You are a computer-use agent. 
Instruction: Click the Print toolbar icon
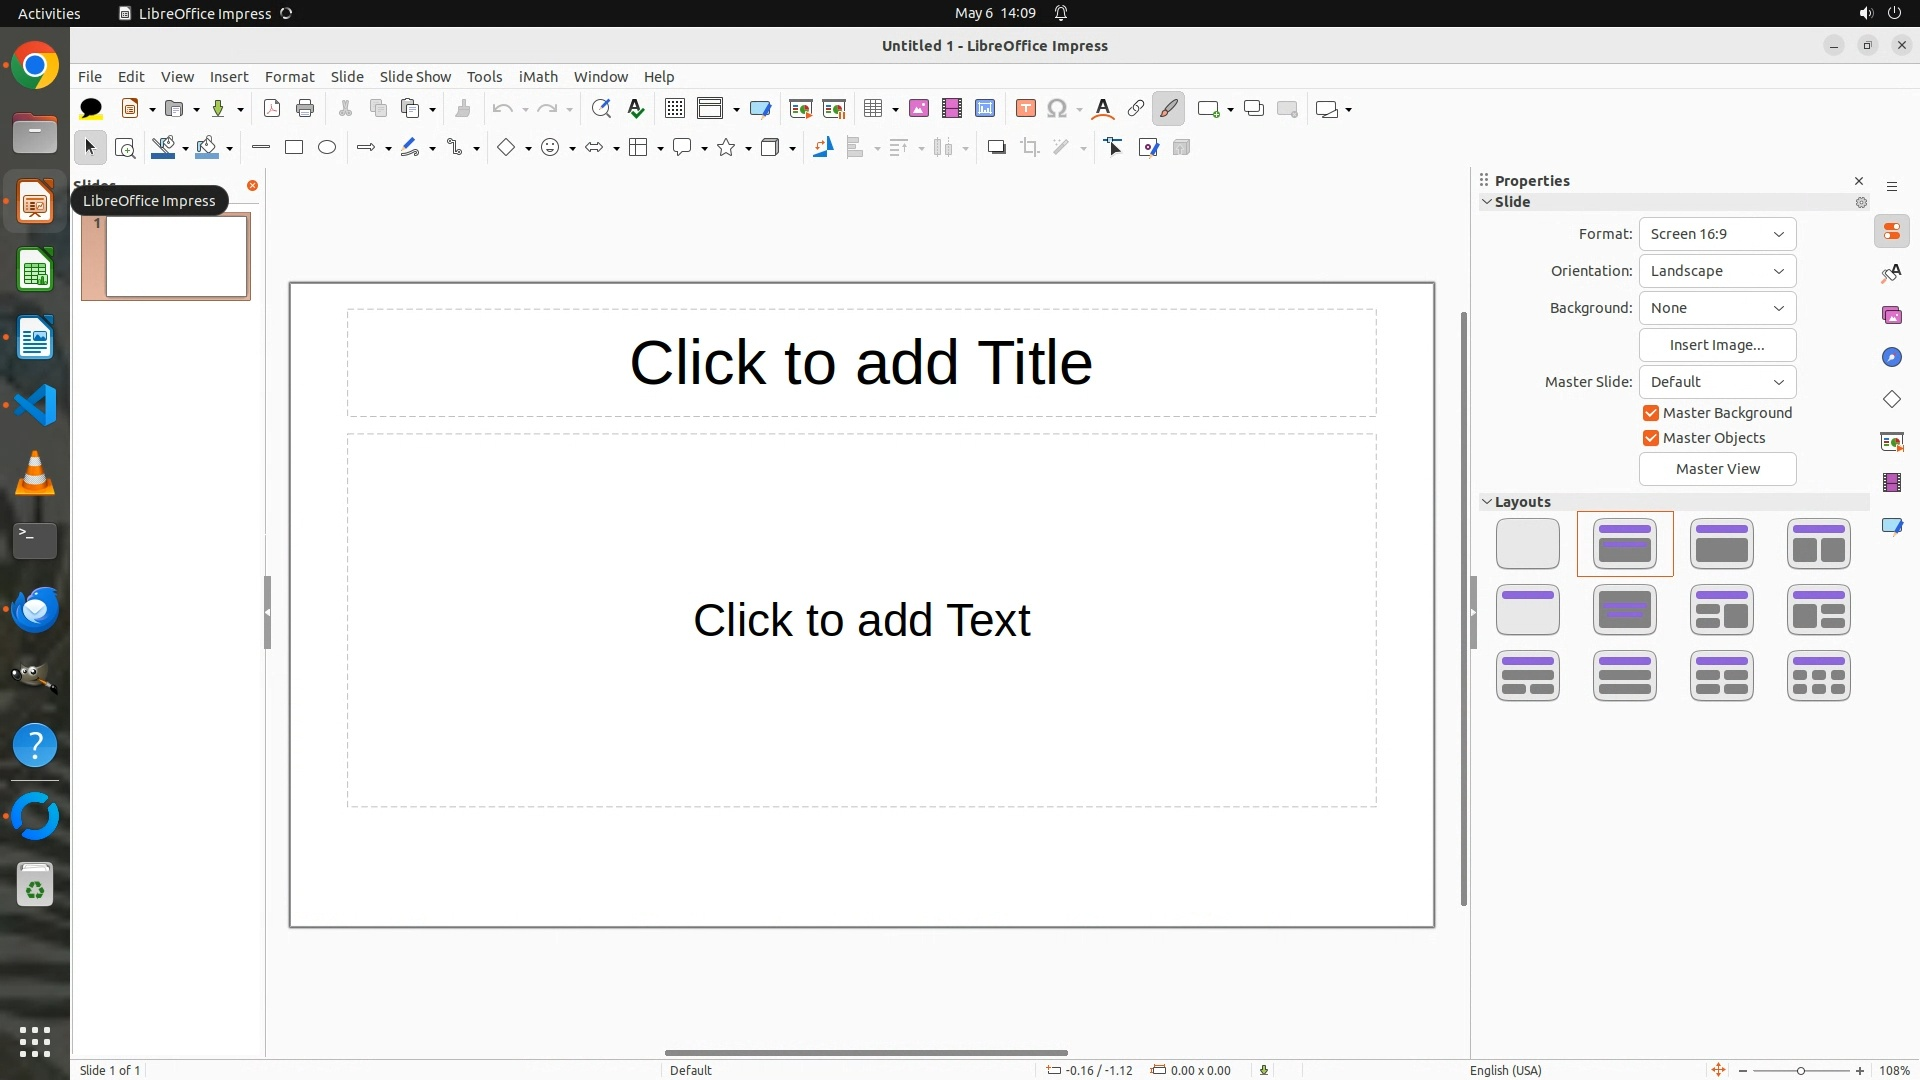click(x=305, y=109)
